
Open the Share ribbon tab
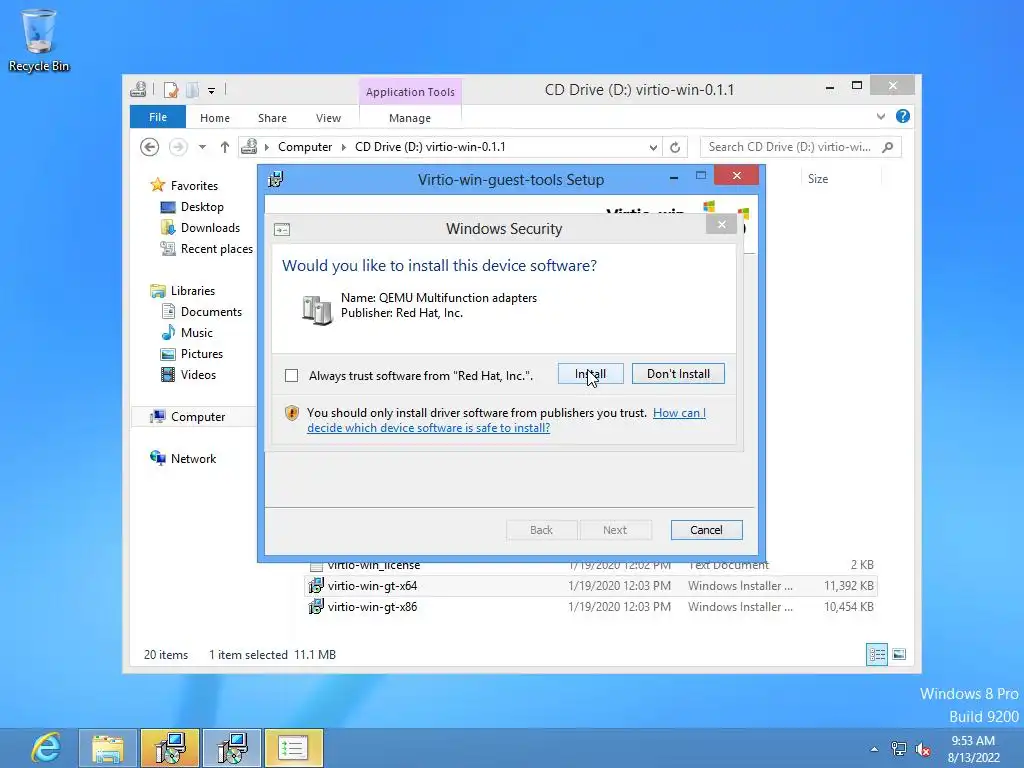tap(272, 118)
